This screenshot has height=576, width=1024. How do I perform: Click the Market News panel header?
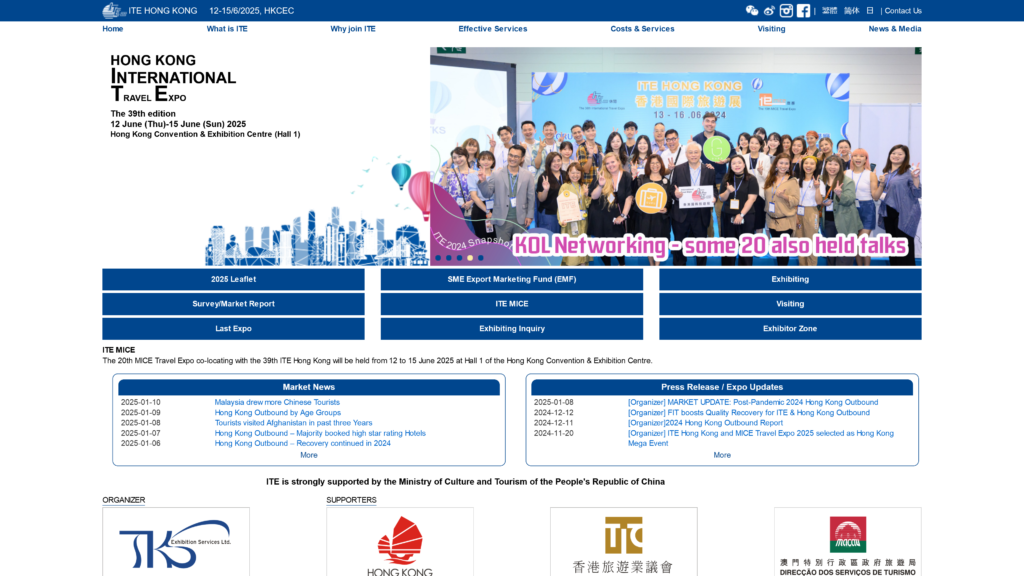[x=309, y=387]
